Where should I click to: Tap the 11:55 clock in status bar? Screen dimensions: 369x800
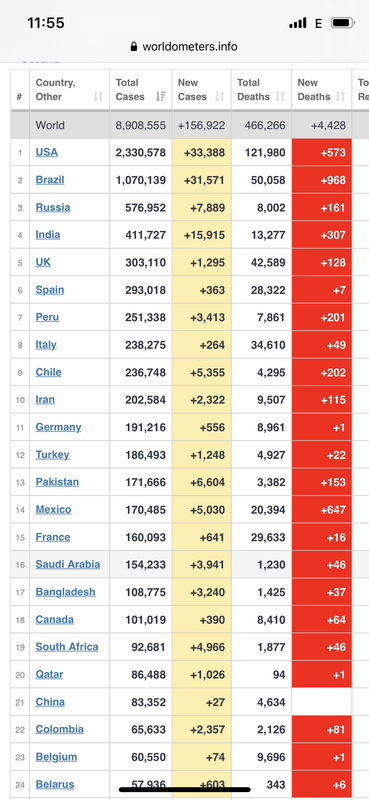pyautogui.click(x=46, y=23)
